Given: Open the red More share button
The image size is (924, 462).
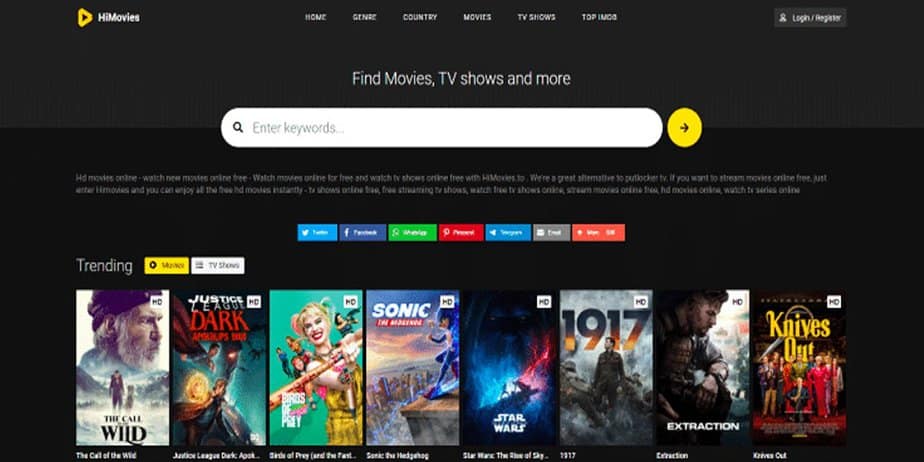Looking at the screenshot, I should pyautogui.click(x=599, y=232).
